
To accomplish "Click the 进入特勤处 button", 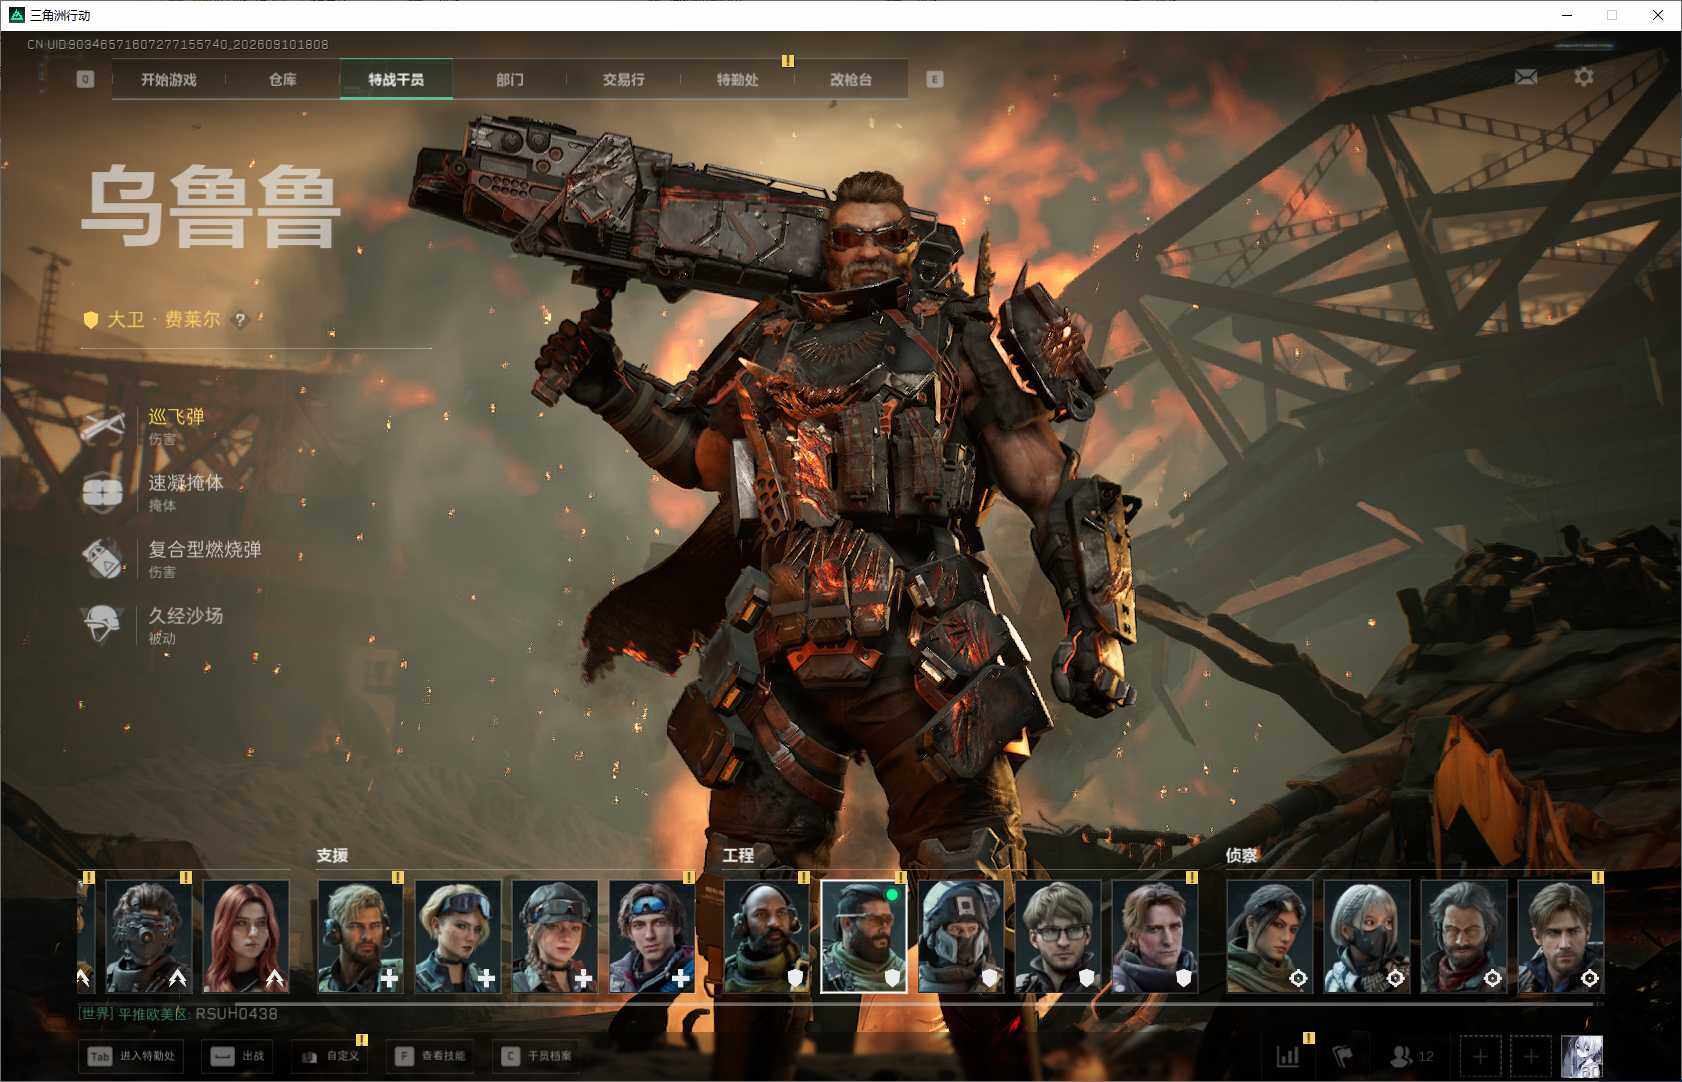I will (x=131, y=1056).
